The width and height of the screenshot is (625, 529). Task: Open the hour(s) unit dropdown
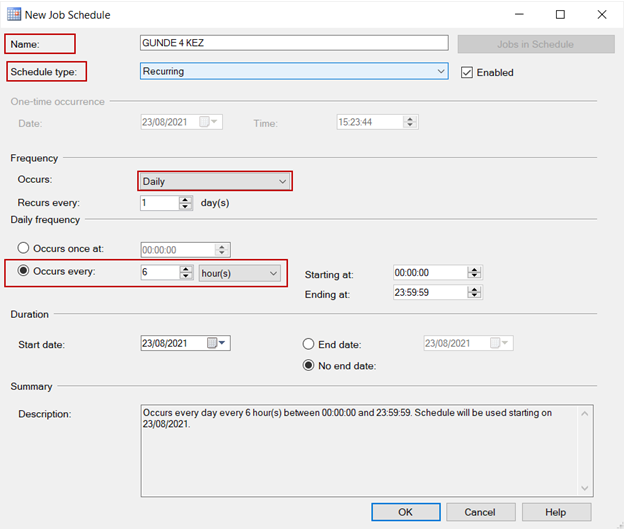[239, 273]
